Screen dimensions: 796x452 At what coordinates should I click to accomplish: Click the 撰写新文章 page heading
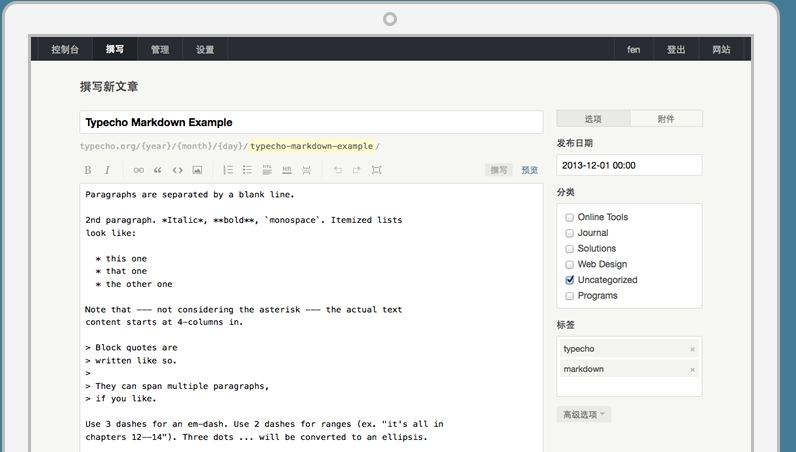click(x=109, y=87)
